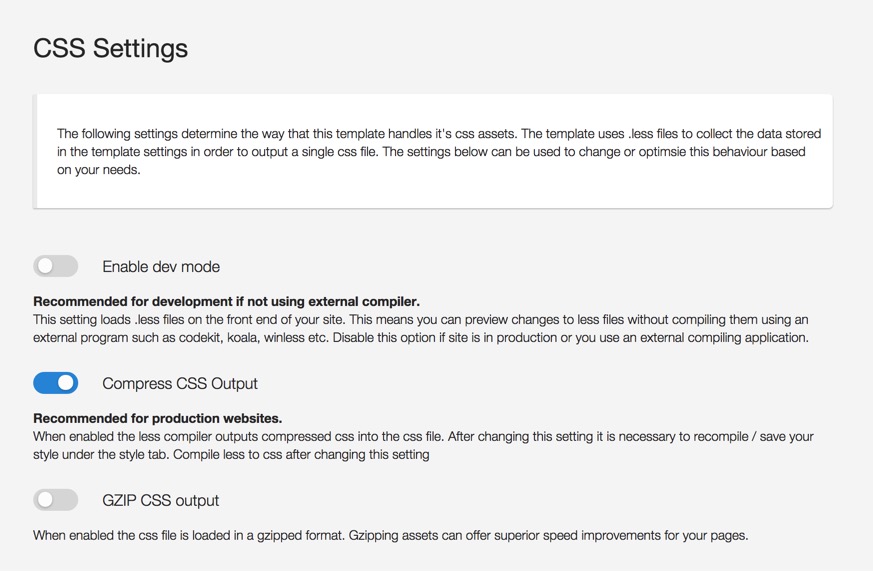Click 'Recommended for production websites.' bold heading

click(x=157, y=418)
